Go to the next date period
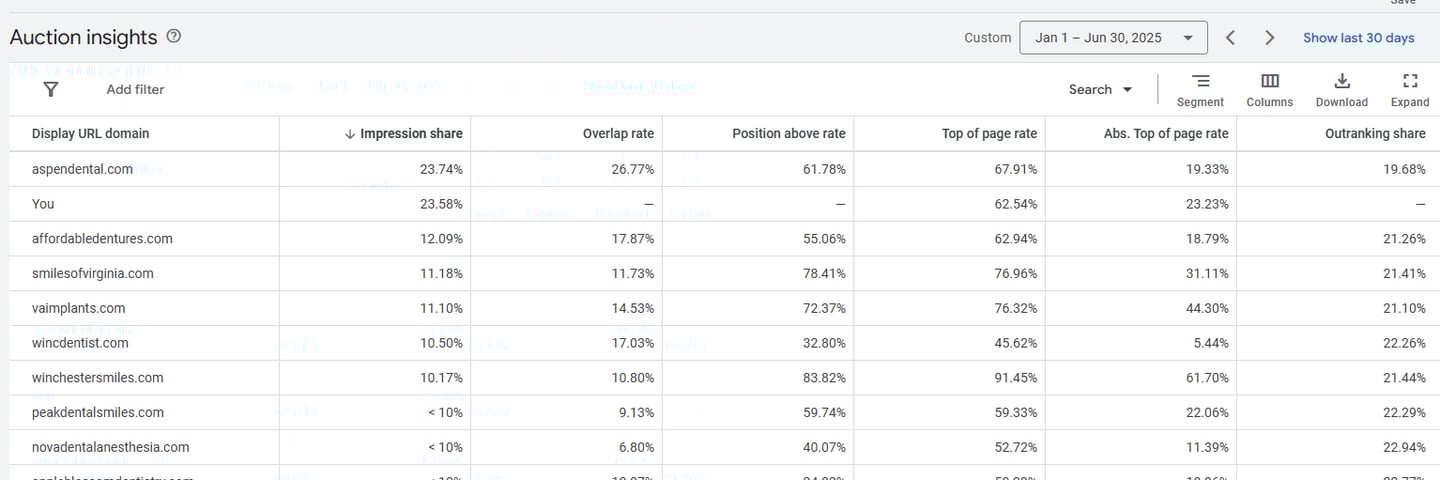The height and width of the screenshot is (480, 1440). click(1269, 38)
